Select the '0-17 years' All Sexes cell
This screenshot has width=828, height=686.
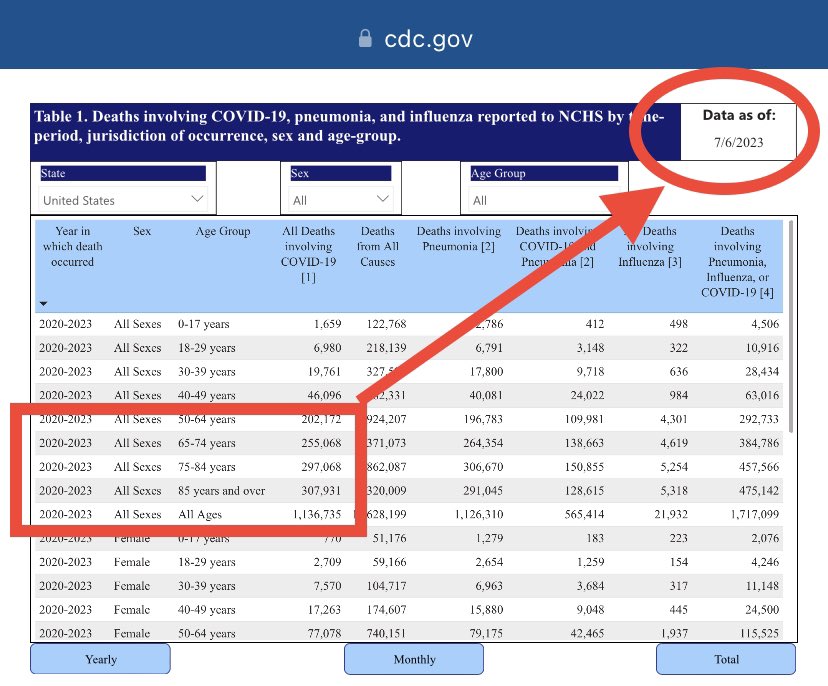(203, 324)
